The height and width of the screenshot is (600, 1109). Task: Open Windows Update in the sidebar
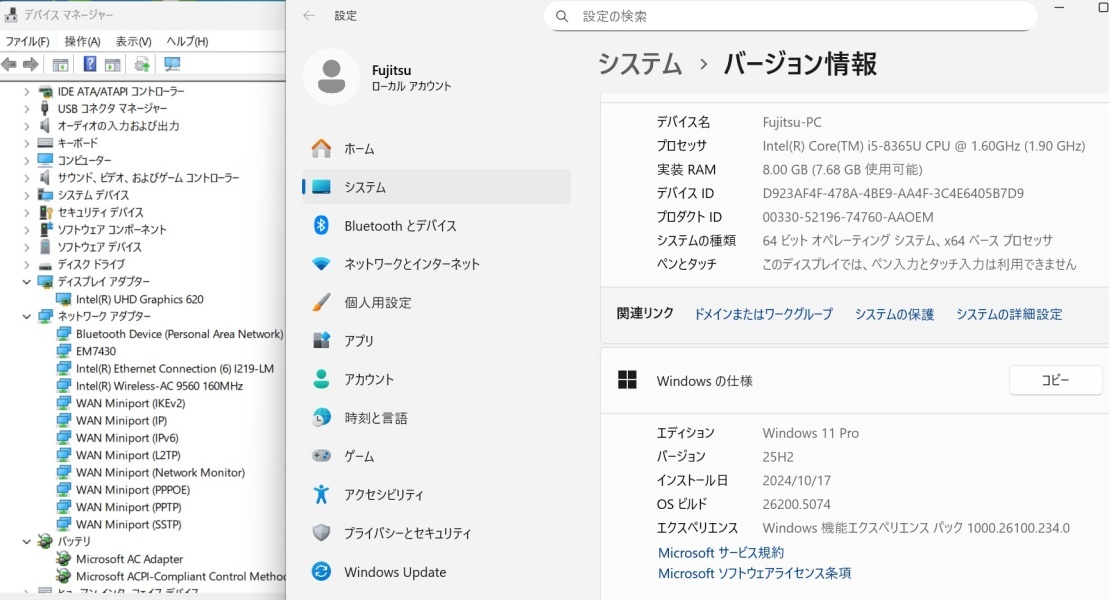point(395,572)
